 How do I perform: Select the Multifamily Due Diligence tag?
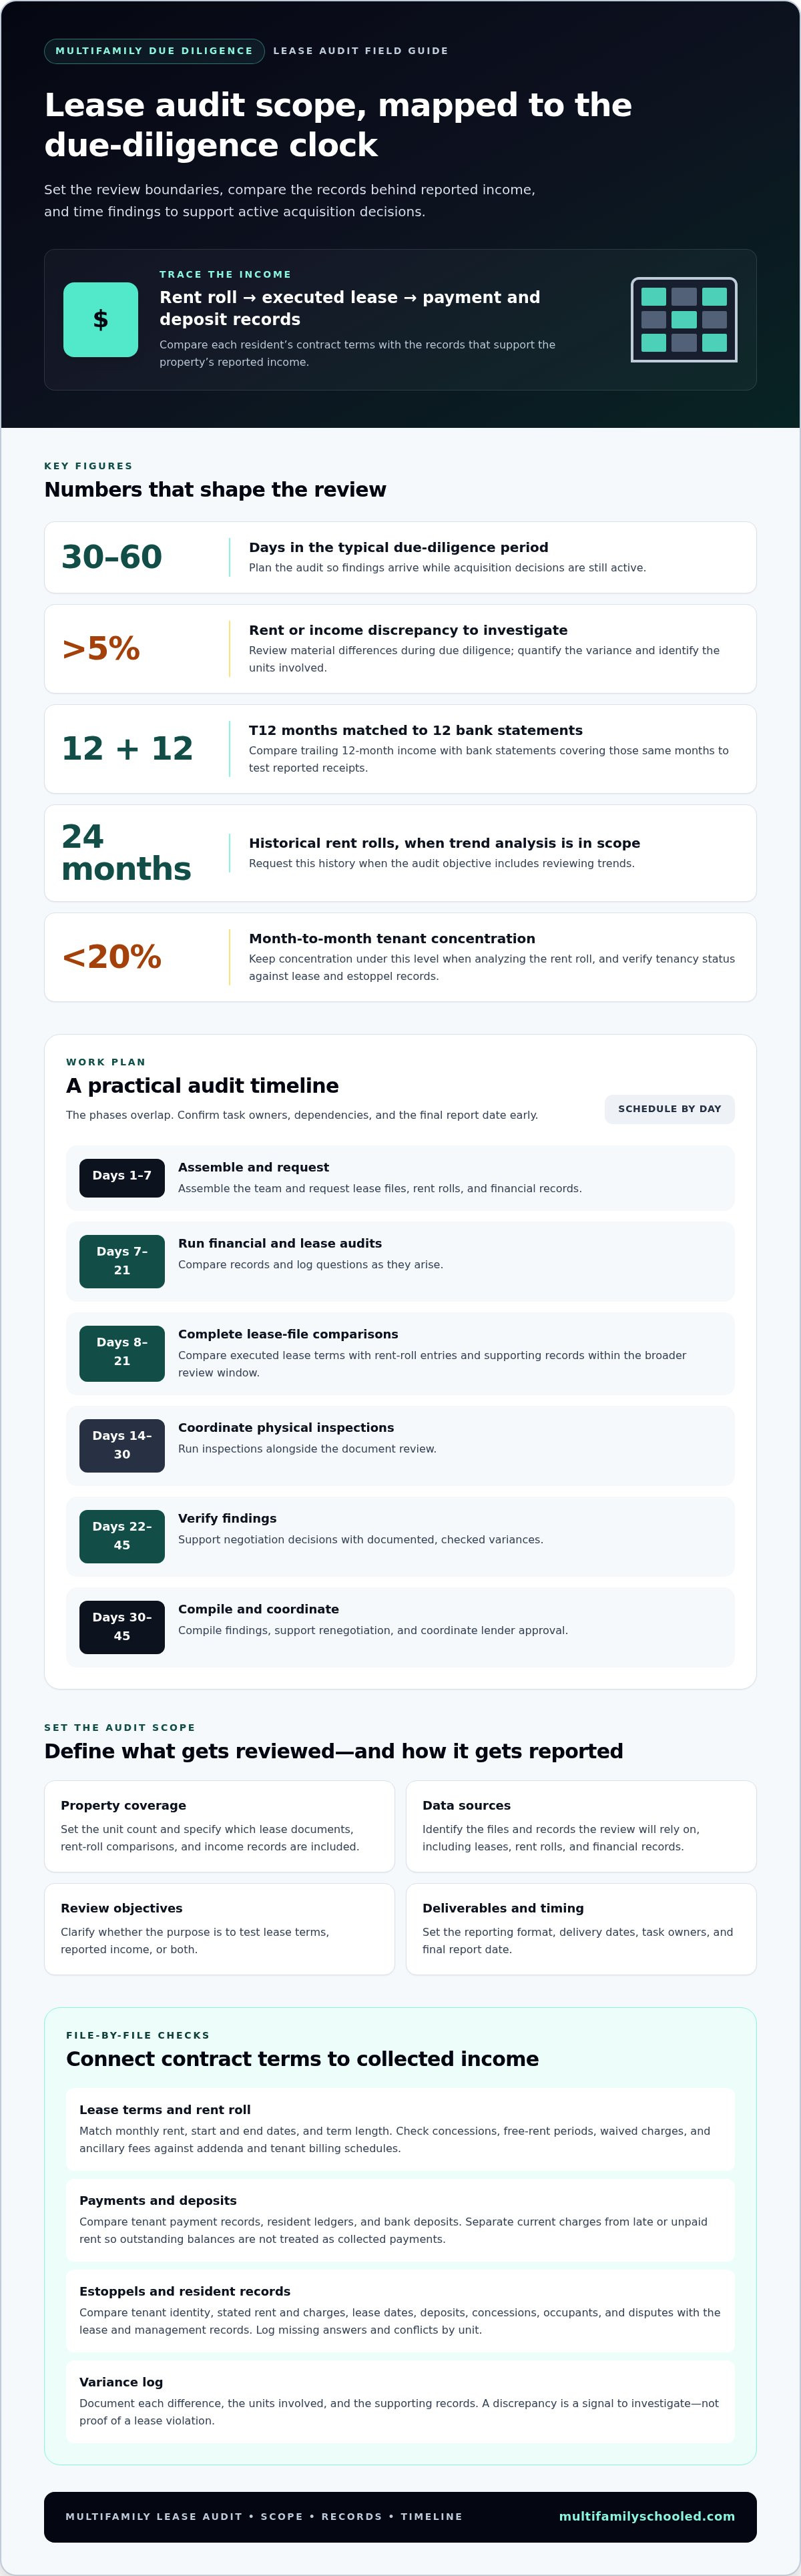(x=154, y=51)
